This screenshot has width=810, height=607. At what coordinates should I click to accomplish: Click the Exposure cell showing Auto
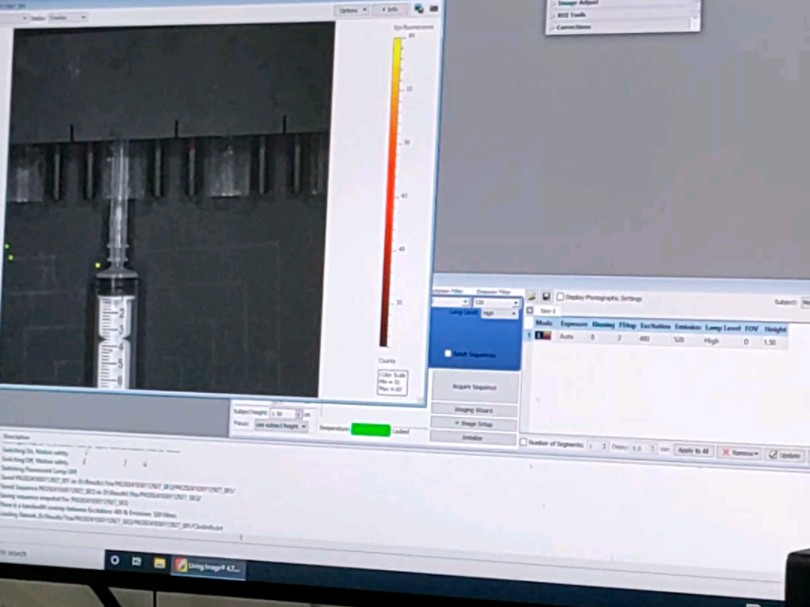pyautogui.click(x=567, y=337)
